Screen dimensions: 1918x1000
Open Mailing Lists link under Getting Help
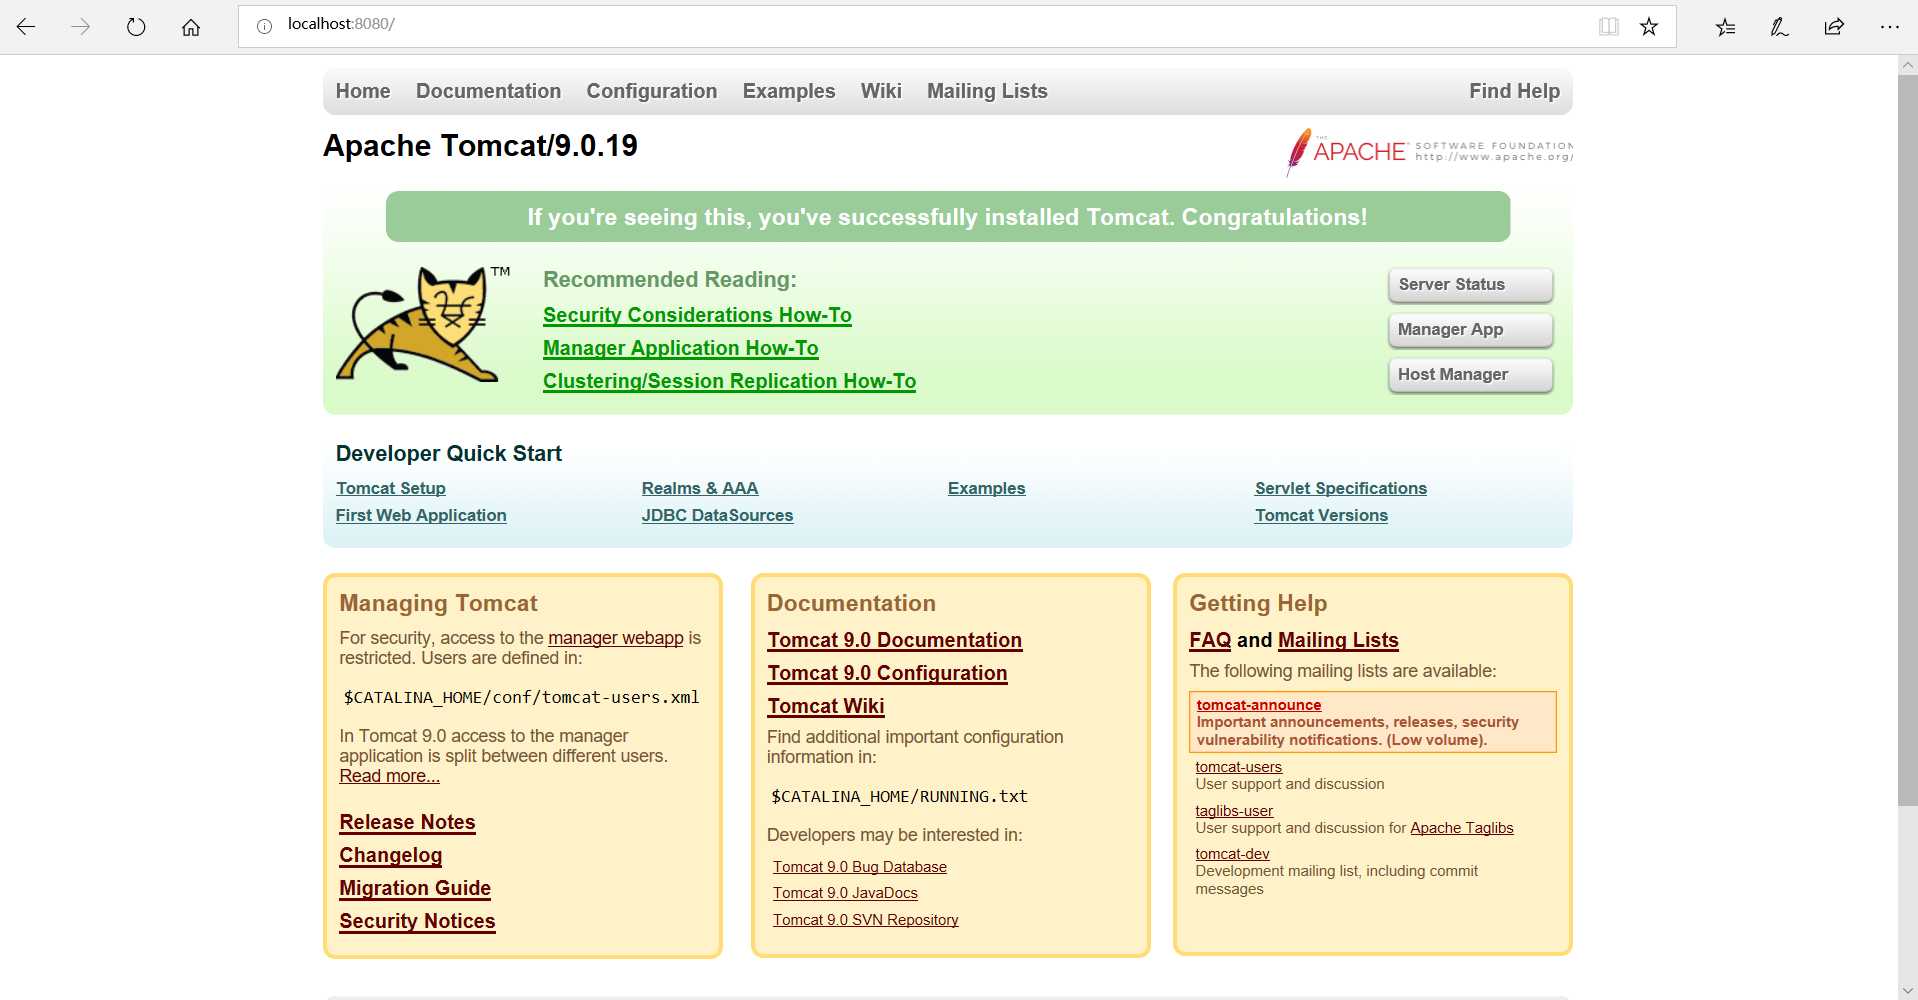pyautogui.click(x=1338, y=640)
